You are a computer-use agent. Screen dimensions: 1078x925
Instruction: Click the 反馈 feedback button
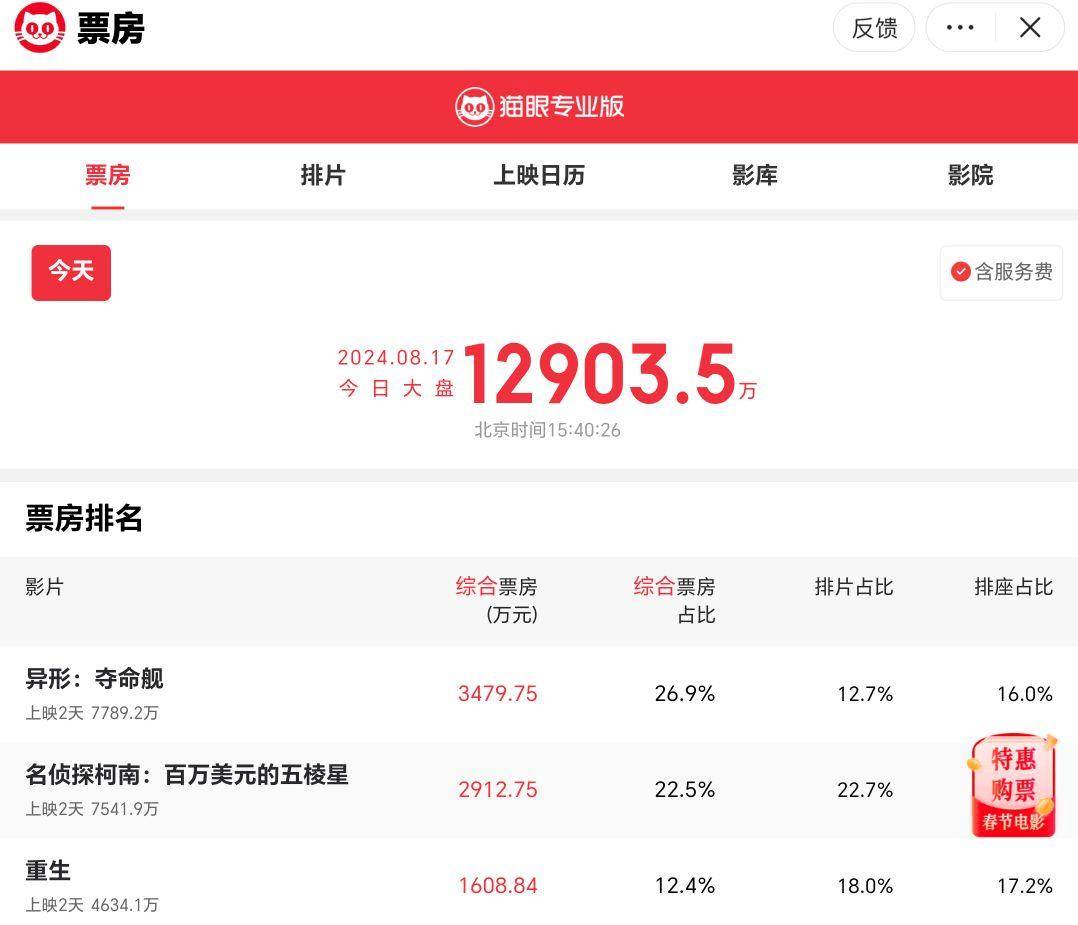pos(874,28)
